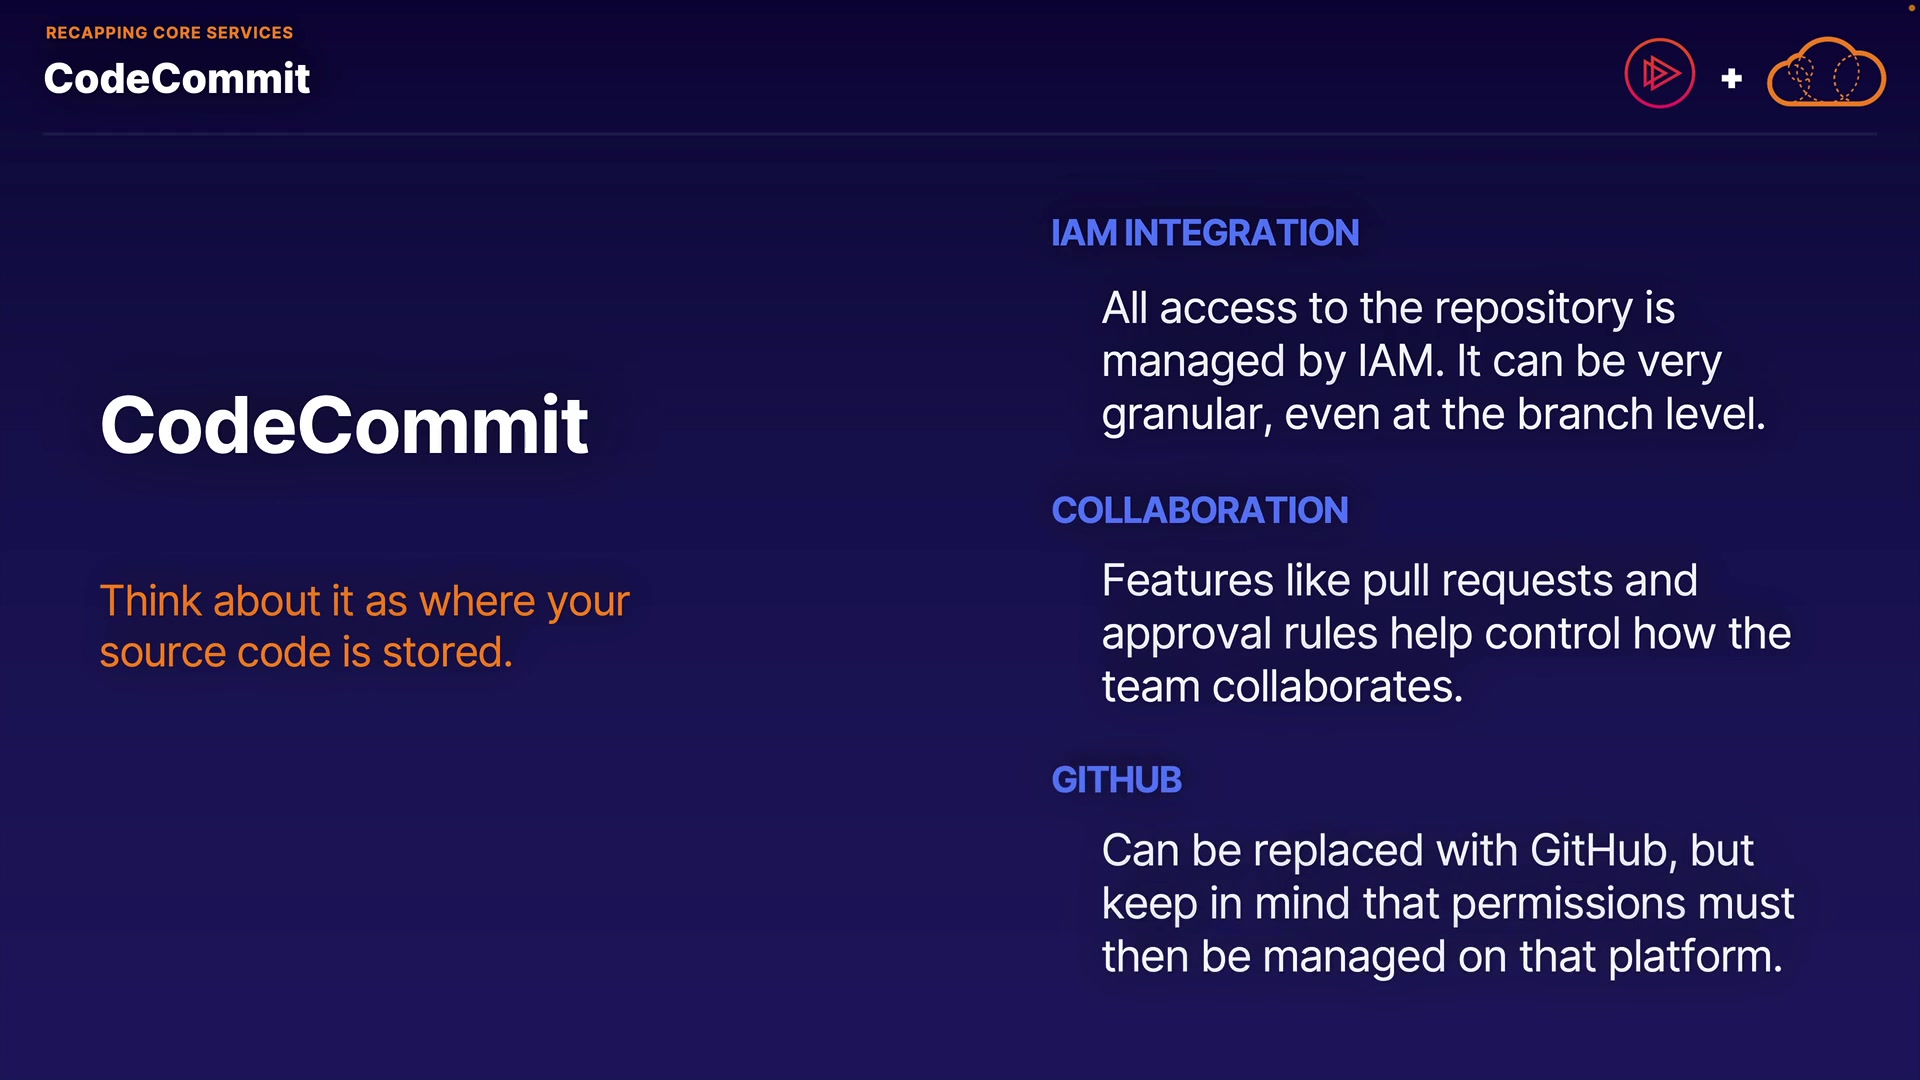Viewport: 1920px width, 1080px height.
Task: Select the COLLABORATION heading
Action: click(x=1200, y=510)
